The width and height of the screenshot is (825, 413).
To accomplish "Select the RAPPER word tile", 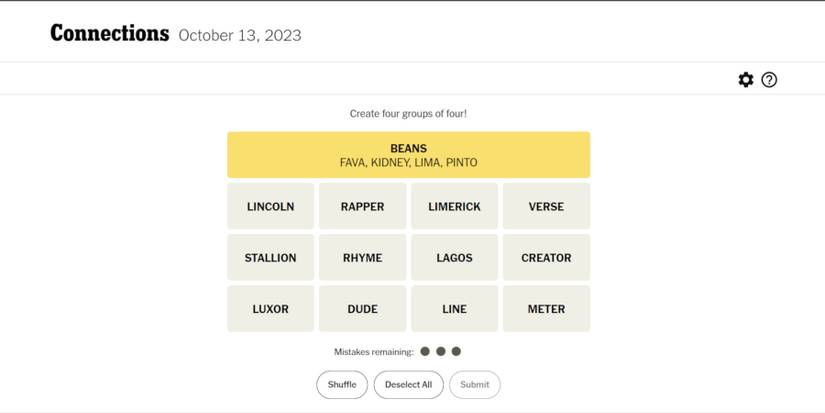I will (x=362, y=206).
